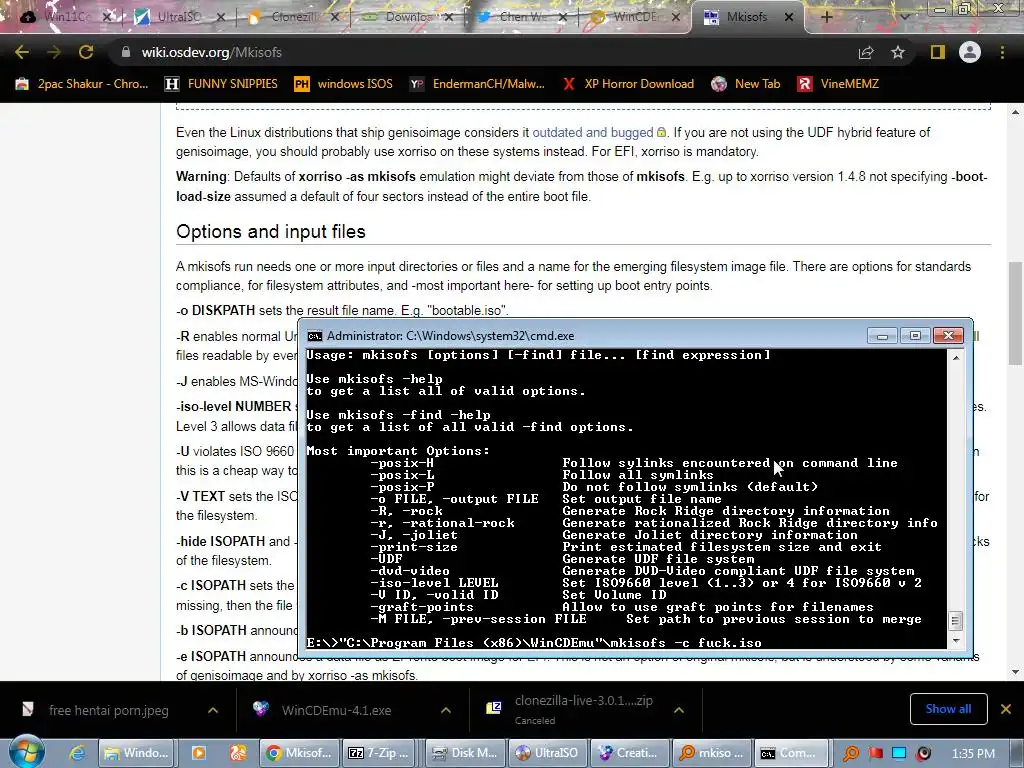This screenshot has width=1024, height=768.
Task: Open Windows Media Player taskbar icon
Action: [x=199, y=753]
